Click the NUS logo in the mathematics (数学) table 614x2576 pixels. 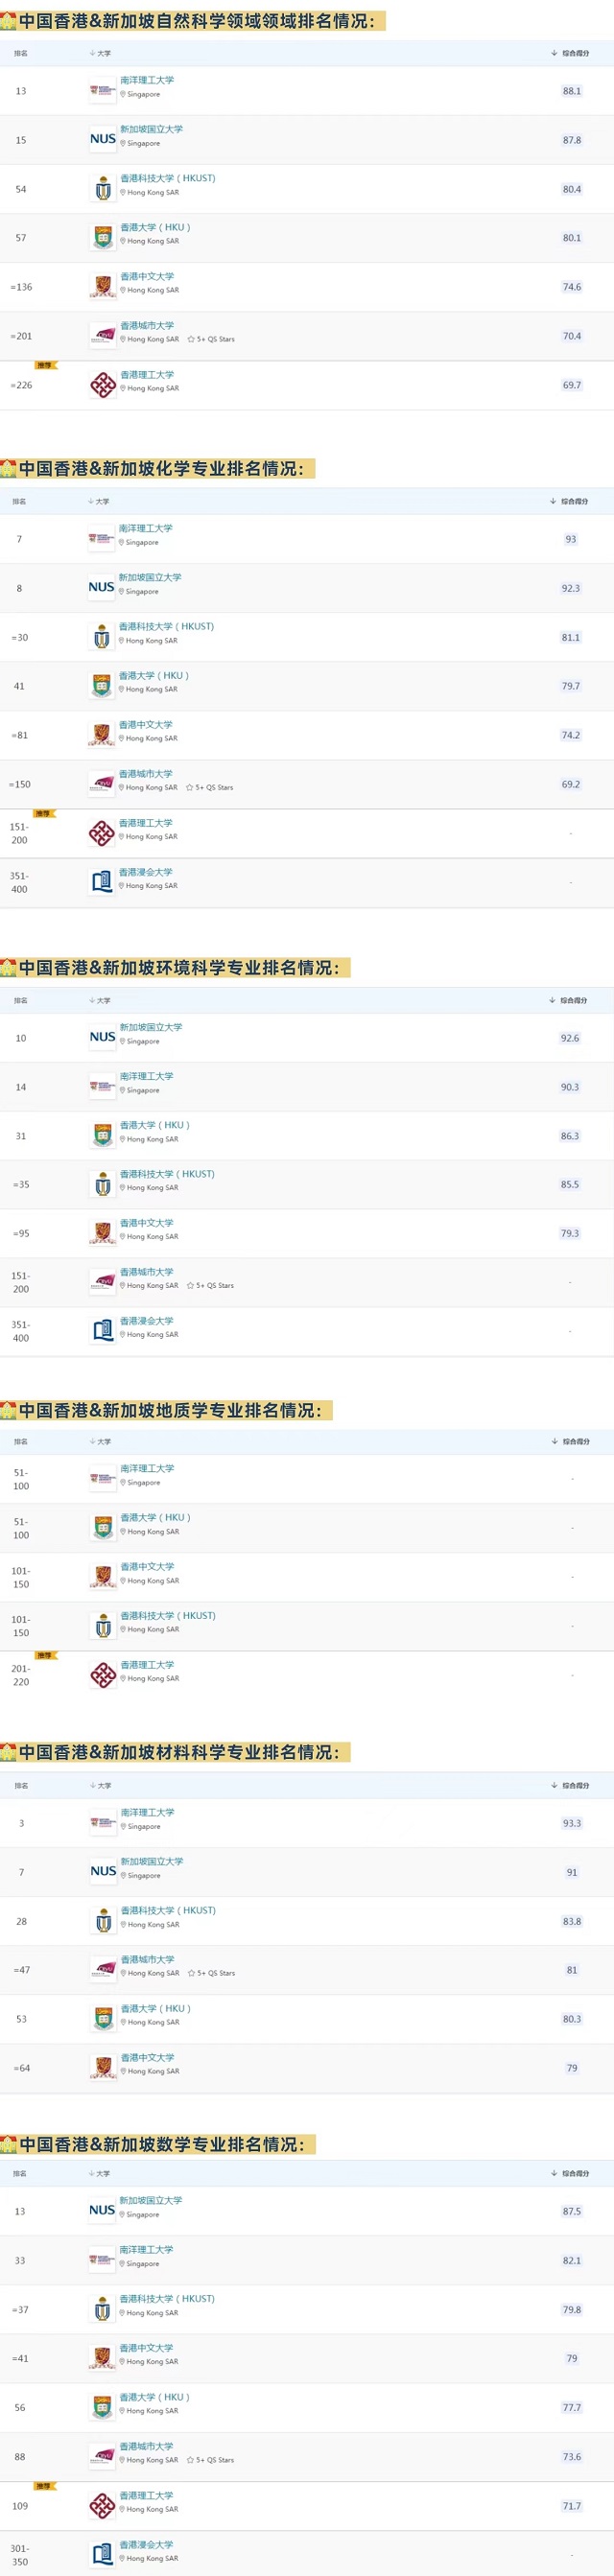click(x=102, y=2211)
